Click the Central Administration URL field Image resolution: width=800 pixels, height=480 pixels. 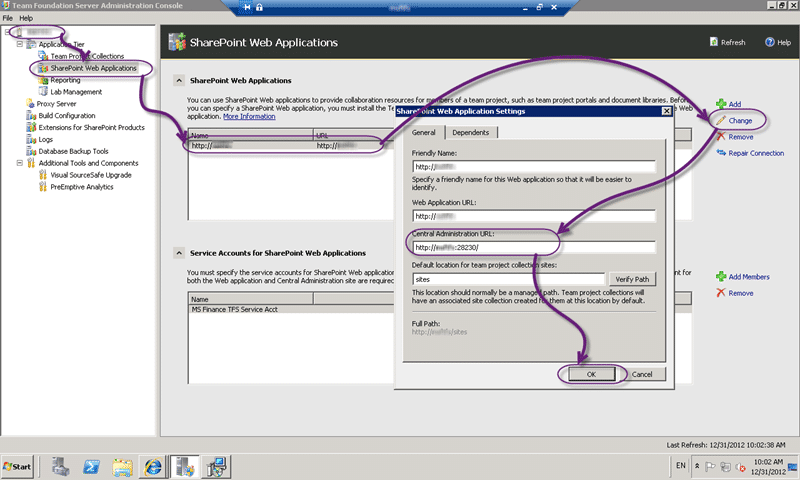point(534,247)
